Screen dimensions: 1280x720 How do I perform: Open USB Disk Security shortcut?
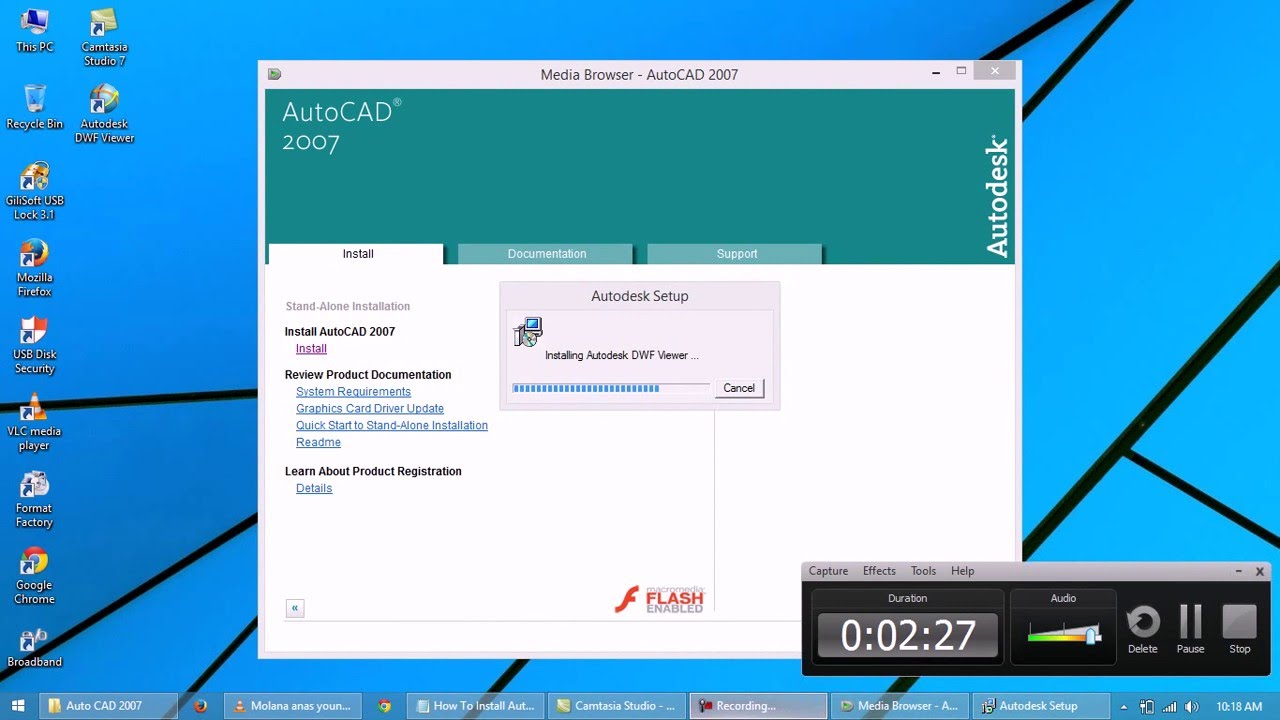[34, 345]
